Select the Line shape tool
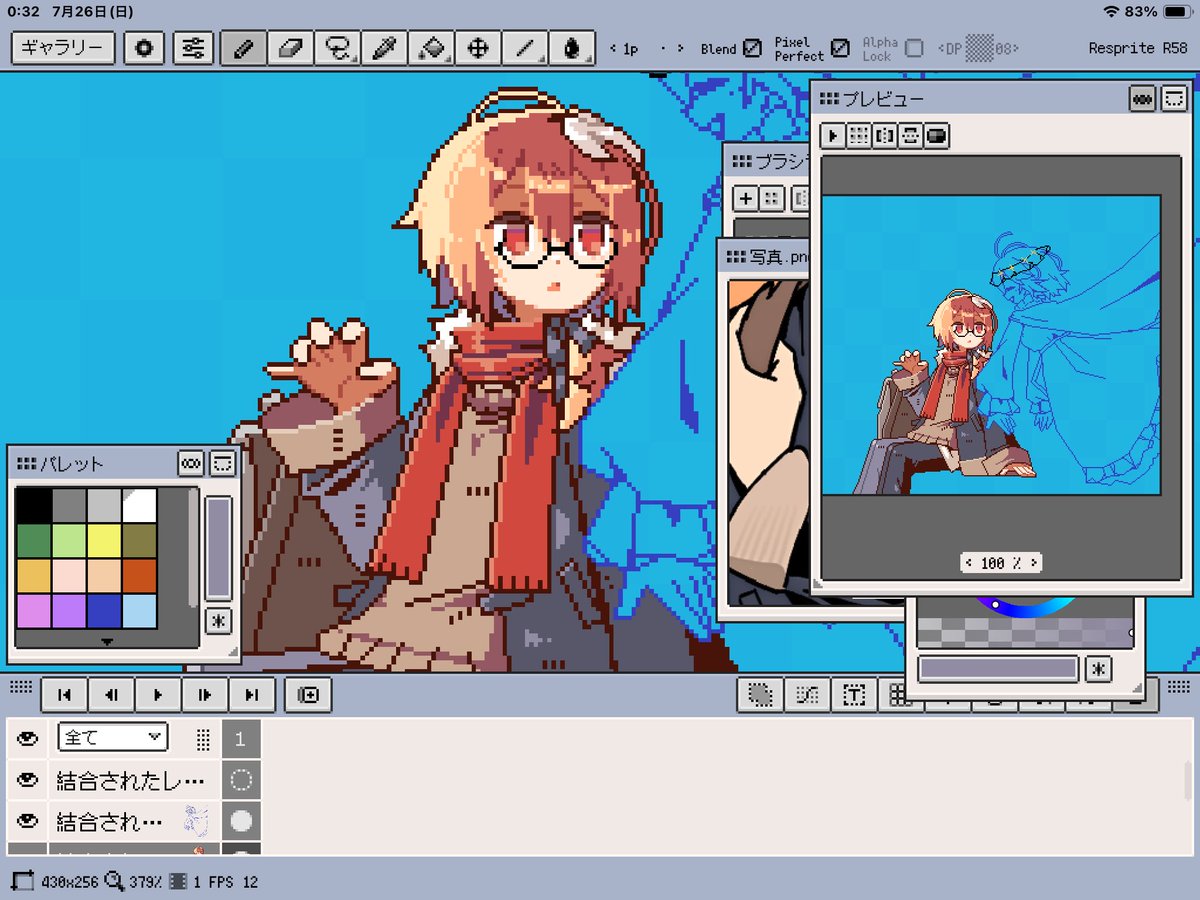Screen dimensions: 1200x900 coord(525,48)
